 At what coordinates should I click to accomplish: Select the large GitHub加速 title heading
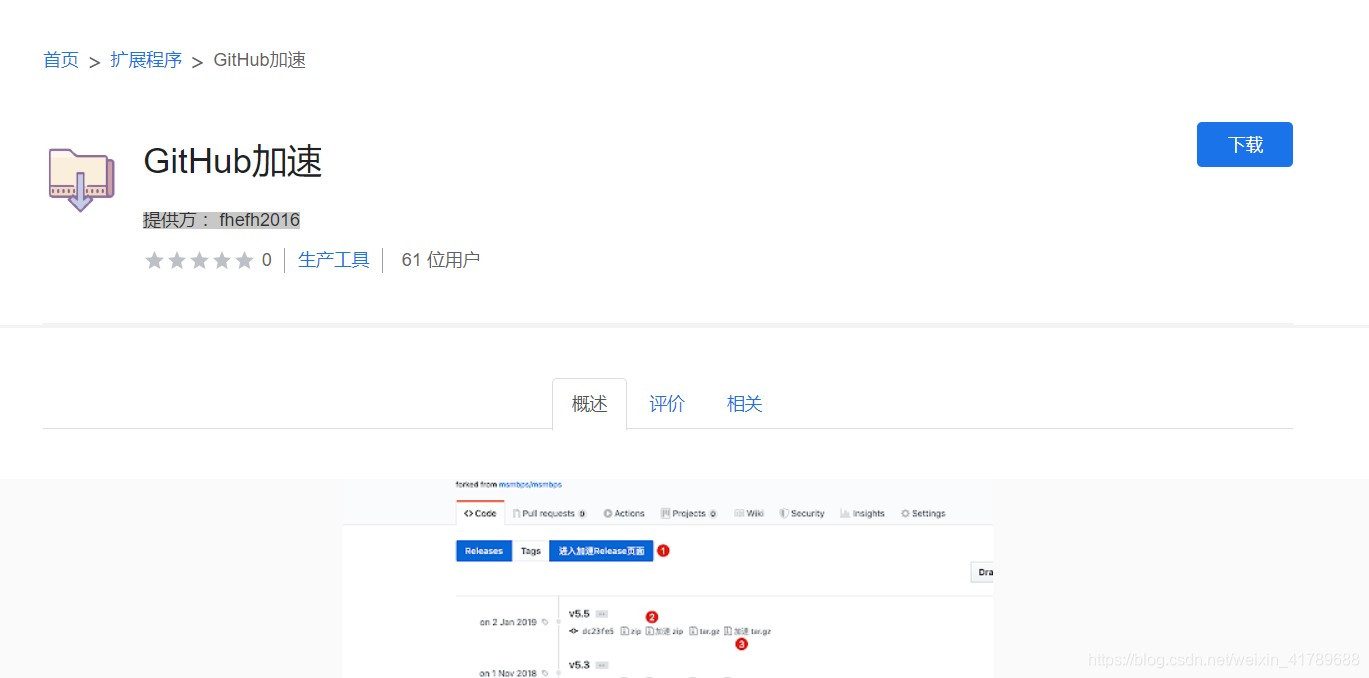click(x=233, y=161)
